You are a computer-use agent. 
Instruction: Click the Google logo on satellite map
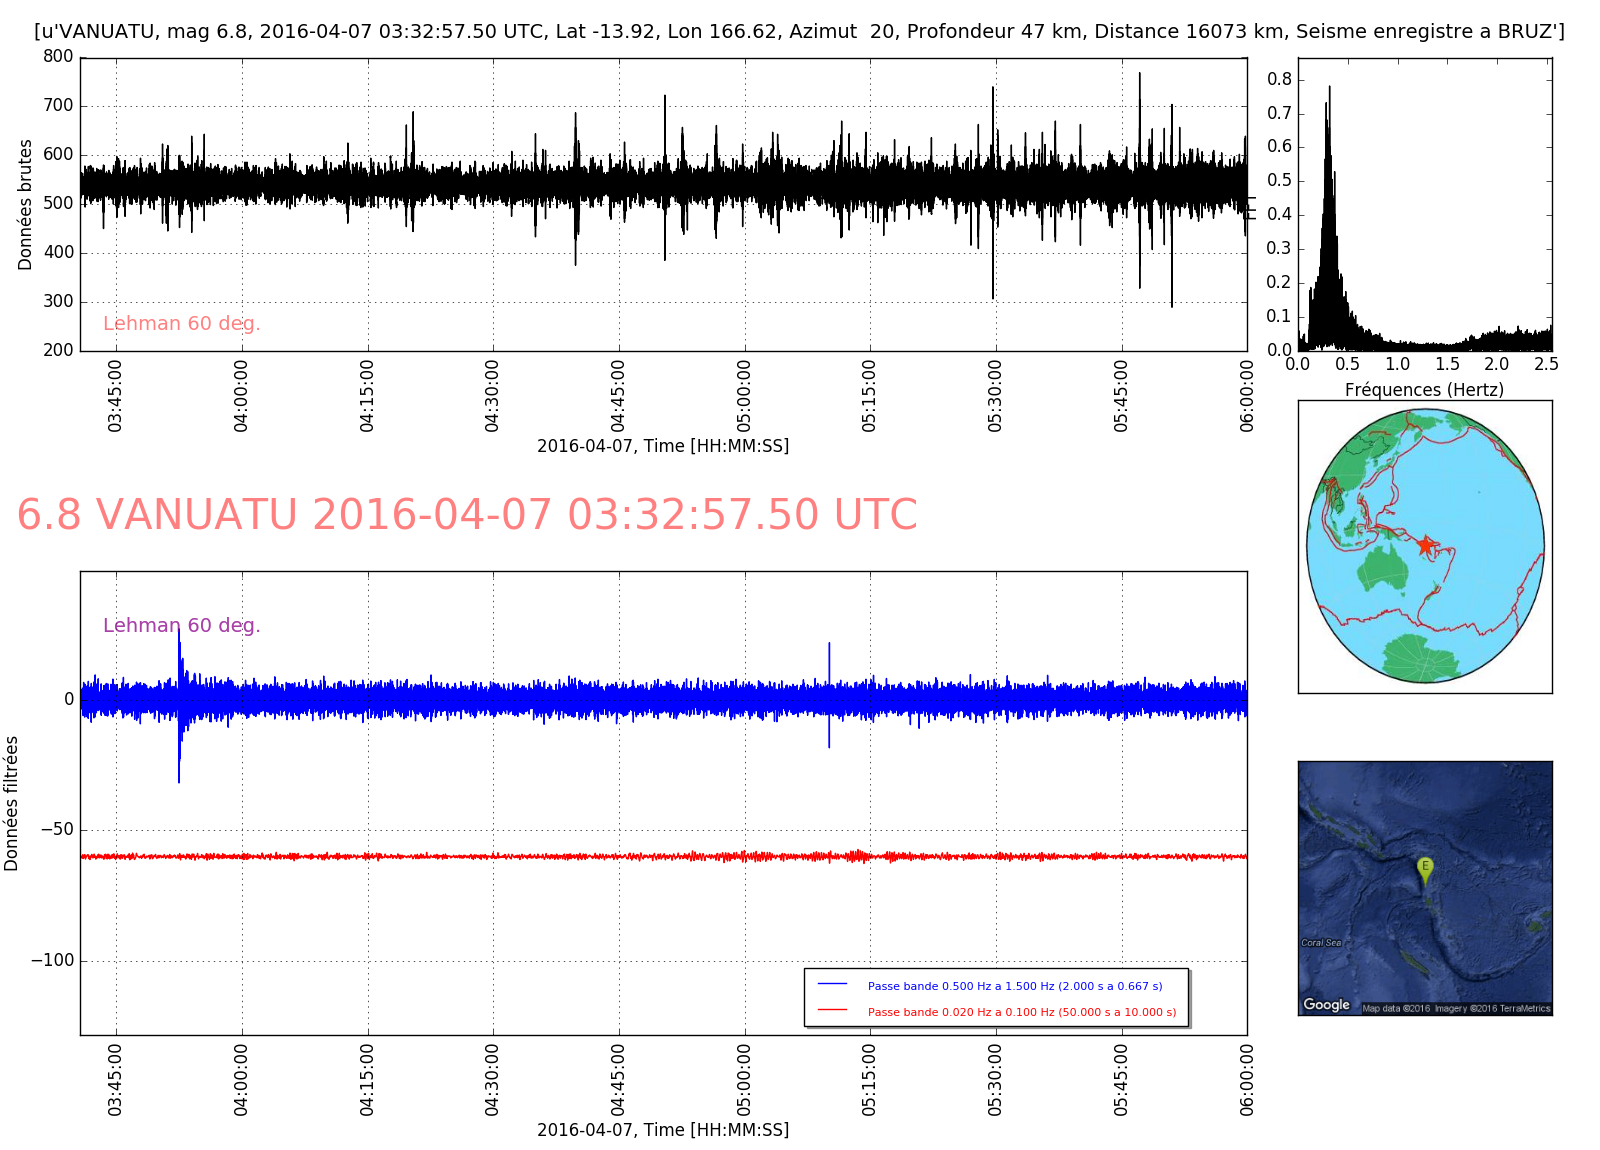point(1326,1004)
